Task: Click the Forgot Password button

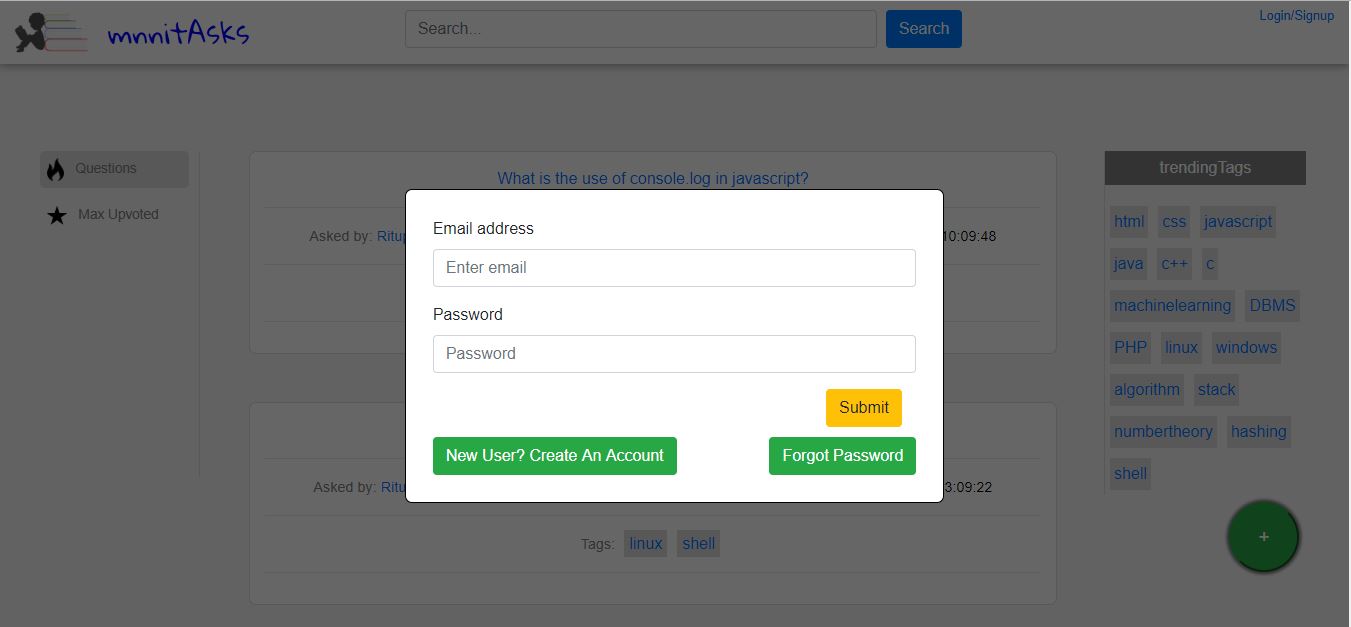Action: point(842,456)
